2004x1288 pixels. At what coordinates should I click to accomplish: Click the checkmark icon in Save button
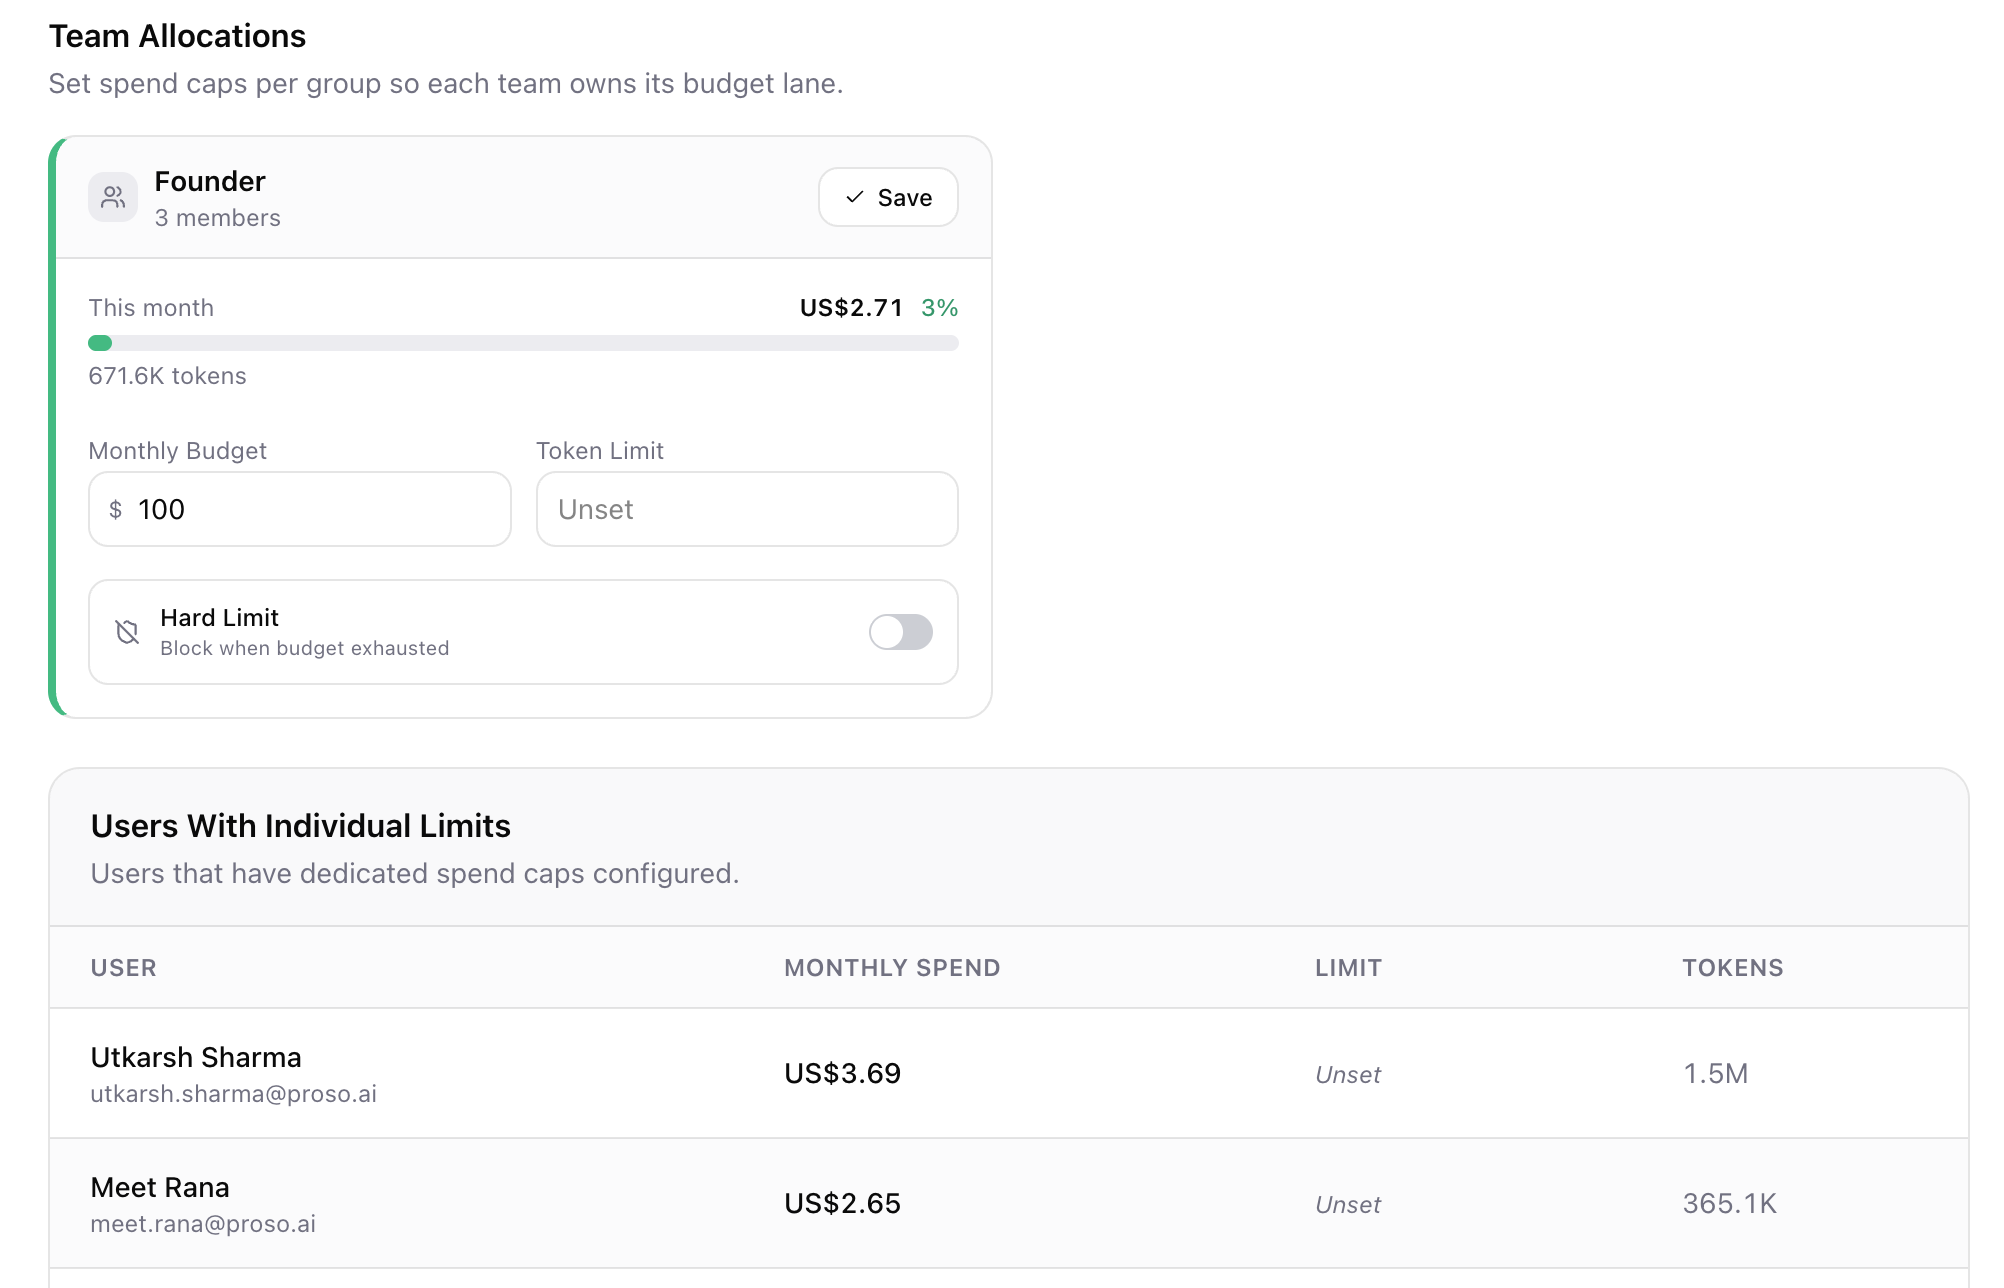[x=855, y=197]
